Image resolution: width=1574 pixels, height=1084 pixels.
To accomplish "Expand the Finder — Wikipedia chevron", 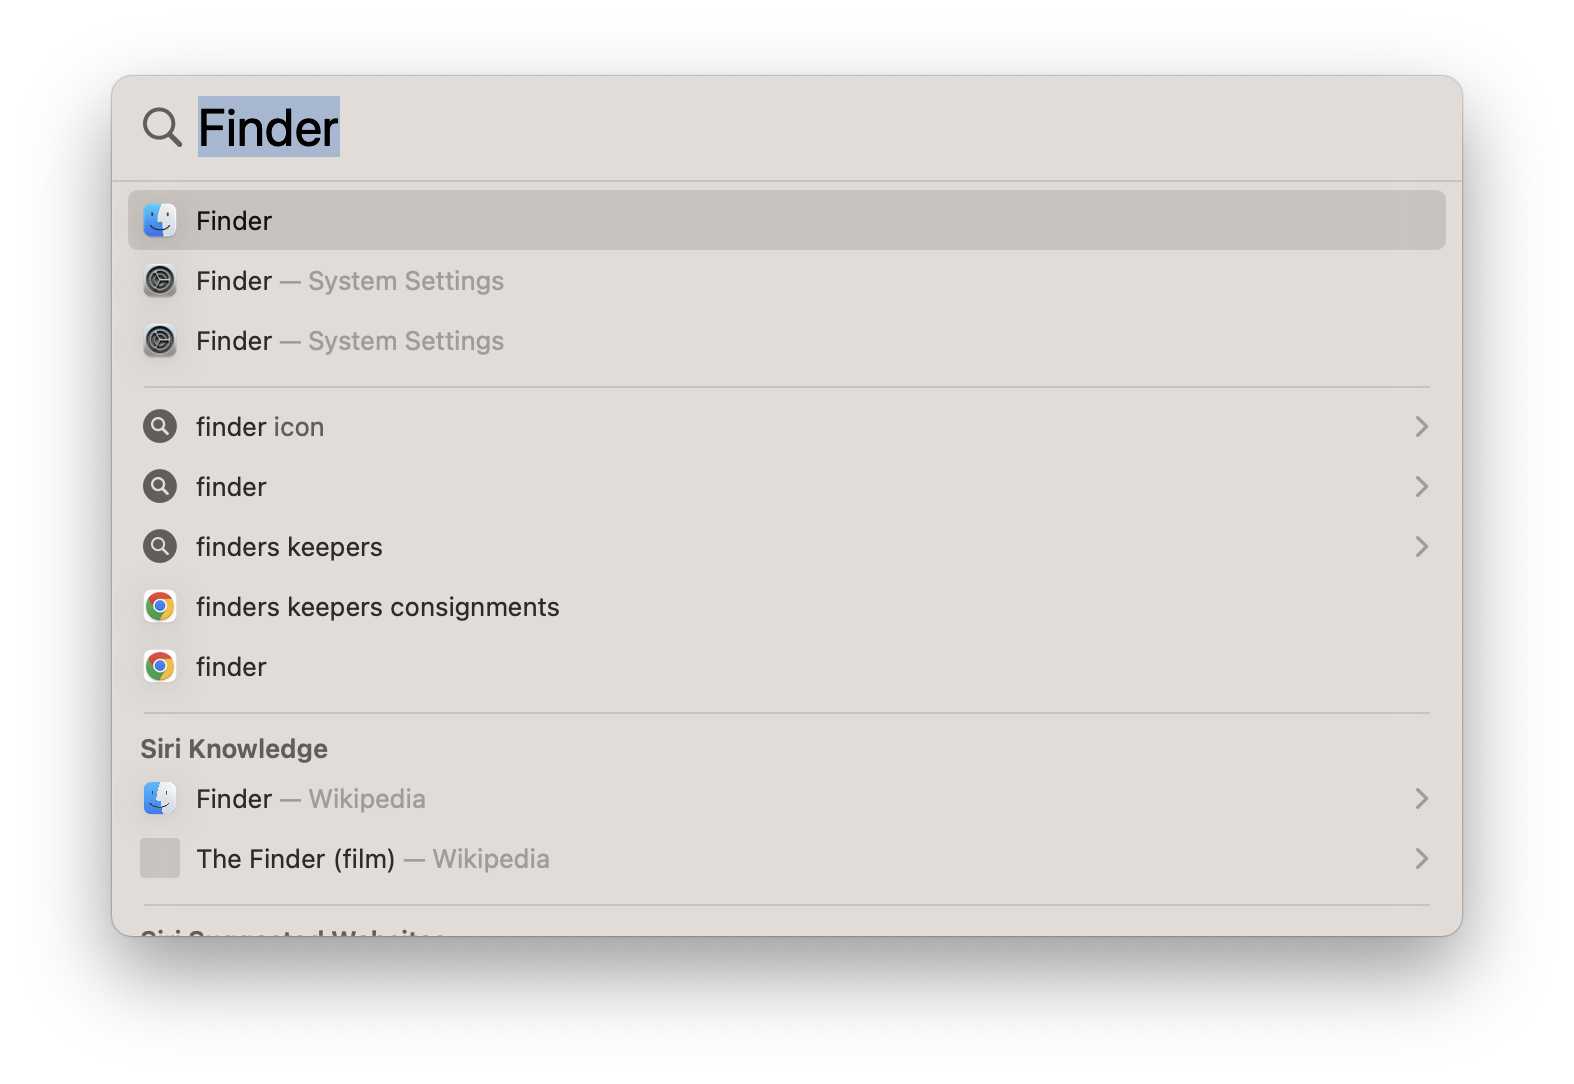I will 1421,799.
